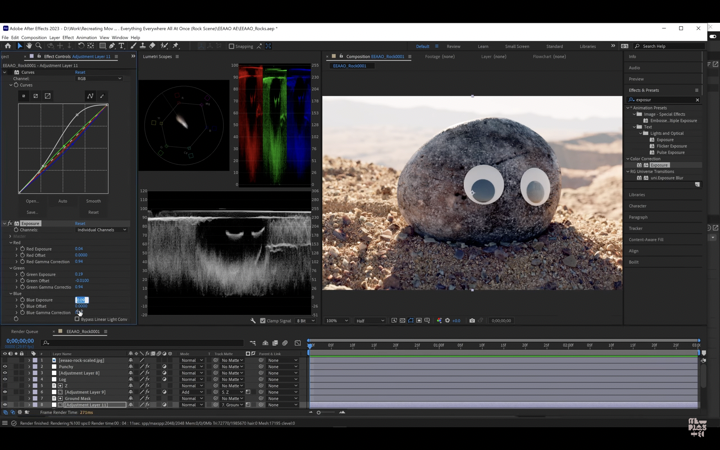Toggle the Clamp Signal checkbox

[x=263, y=321]
